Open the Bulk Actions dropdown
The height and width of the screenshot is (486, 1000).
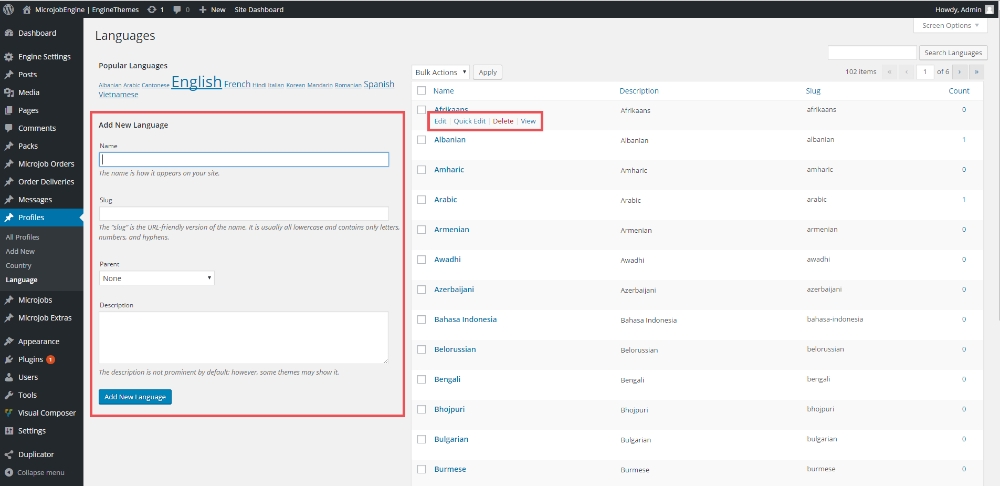[x=441, y=72]
